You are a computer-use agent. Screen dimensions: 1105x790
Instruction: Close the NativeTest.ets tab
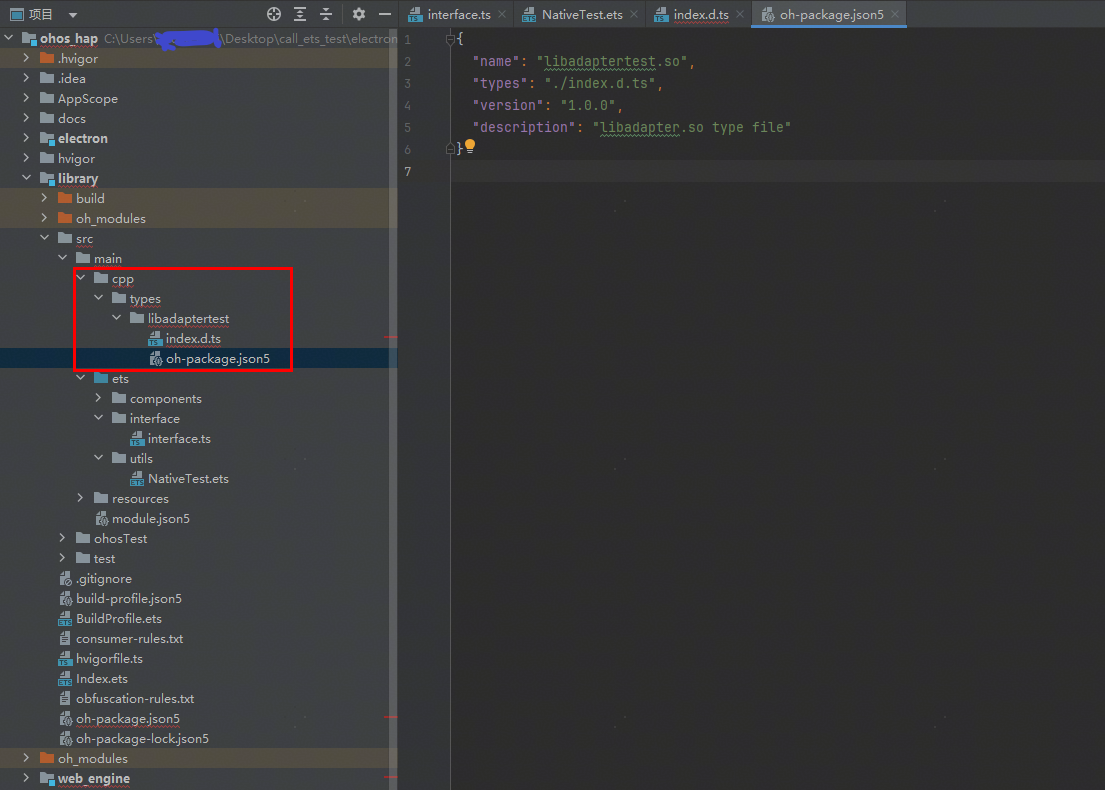click(634, 14)
